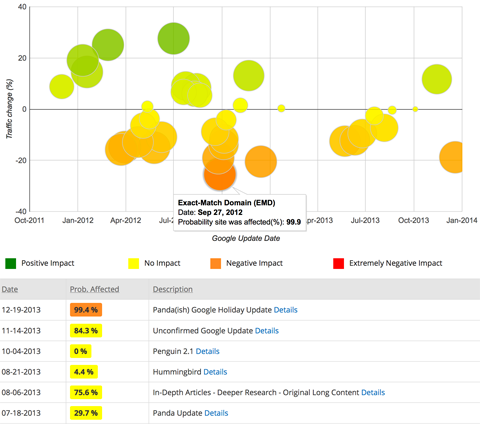Click green Positive Impact legend swatch
Viewport: 480px width, 424px height.
(x=11, y=263)
